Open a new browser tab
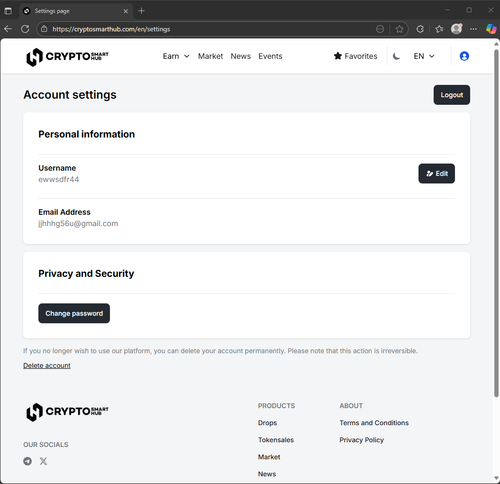The height and width of the screenshot is (484, 500). point(141,11)
